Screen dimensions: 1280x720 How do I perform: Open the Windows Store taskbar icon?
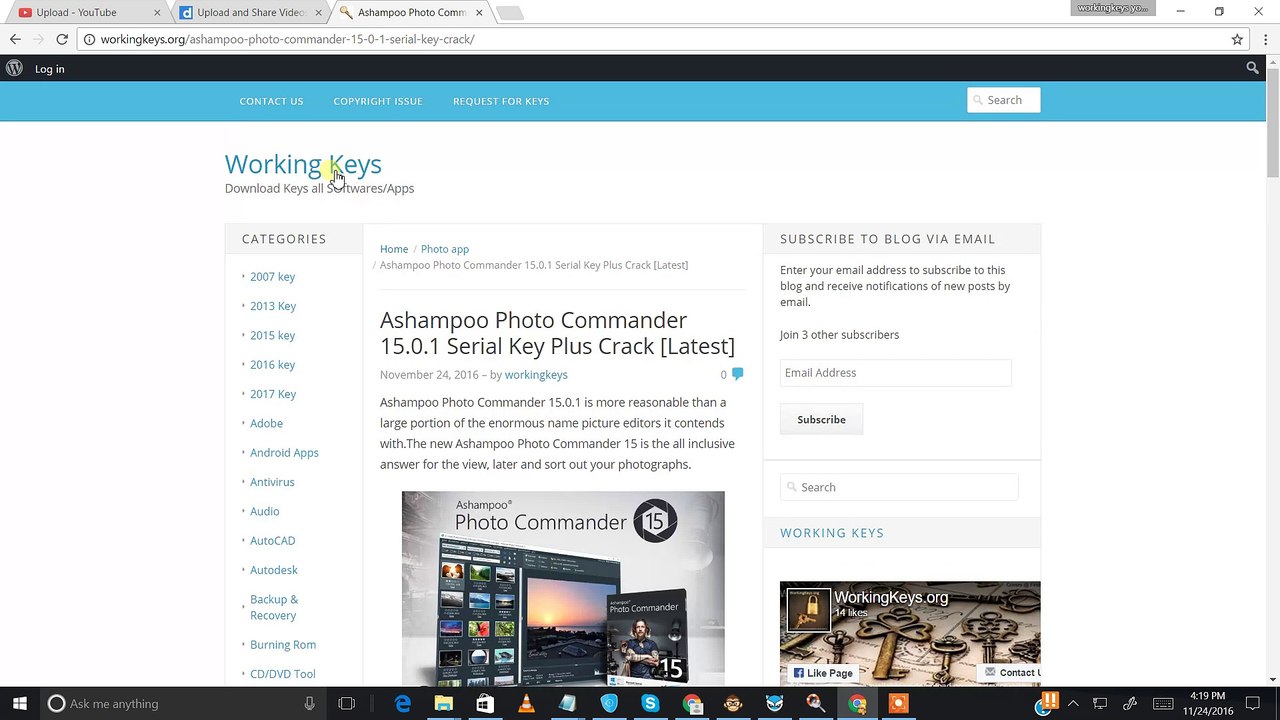pos(485,703)
